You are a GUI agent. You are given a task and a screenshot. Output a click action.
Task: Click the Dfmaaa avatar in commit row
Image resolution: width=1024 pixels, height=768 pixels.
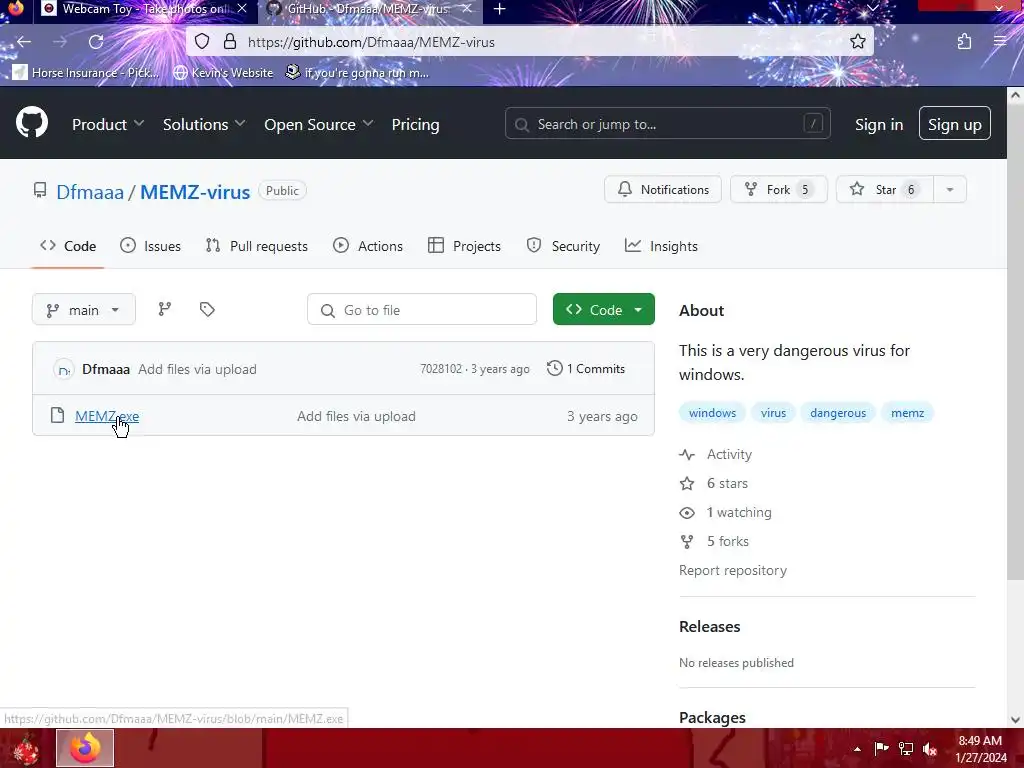pos(63,369)
